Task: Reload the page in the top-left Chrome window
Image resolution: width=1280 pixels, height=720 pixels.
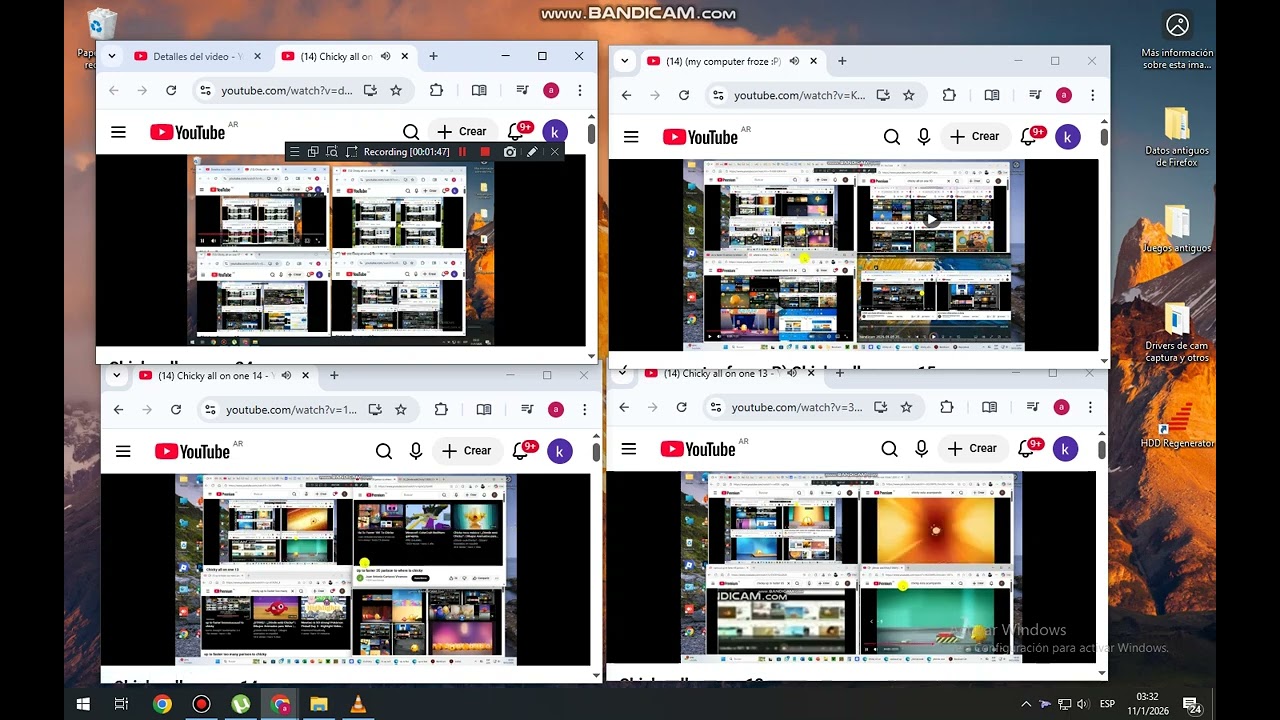Action: pos(171,90)
